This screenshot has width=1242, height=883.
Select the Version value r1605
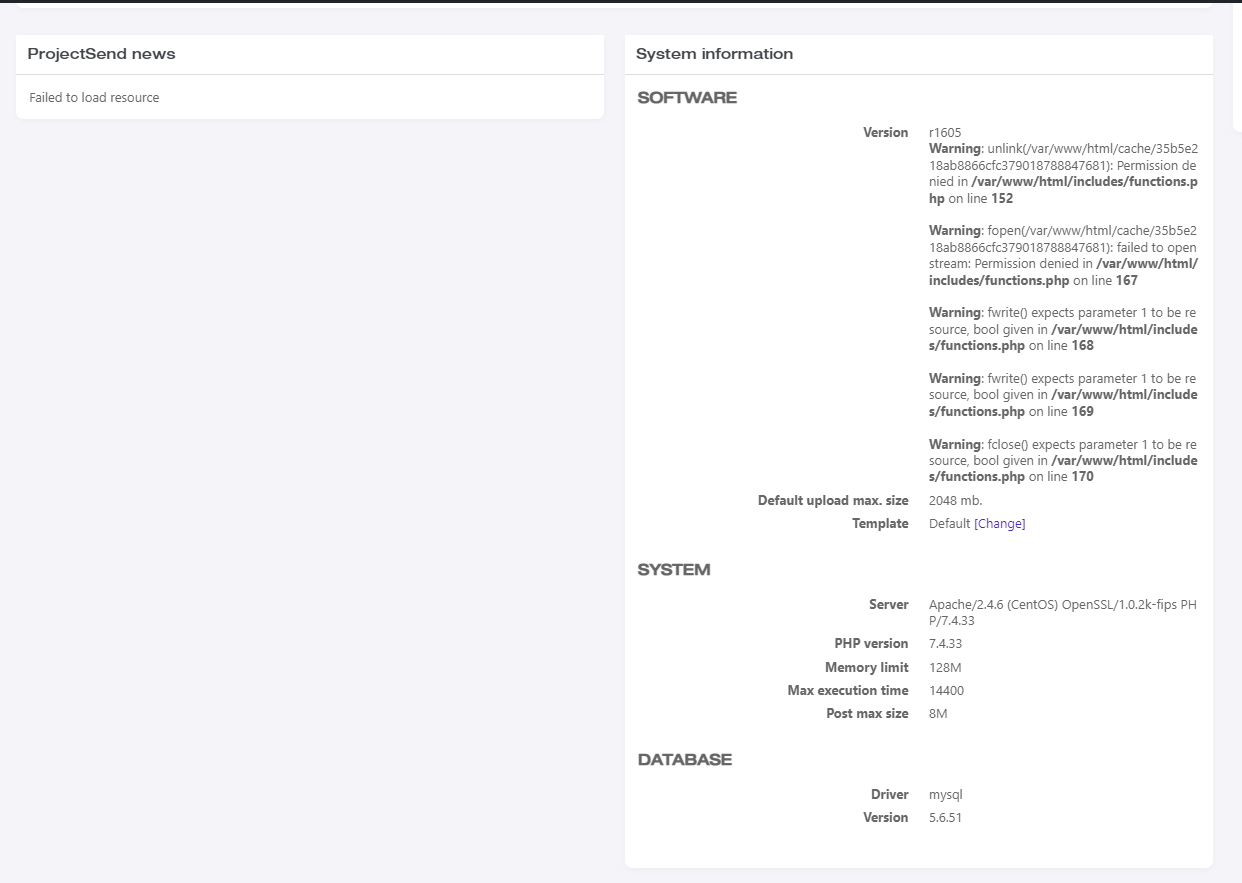[944, 132]
